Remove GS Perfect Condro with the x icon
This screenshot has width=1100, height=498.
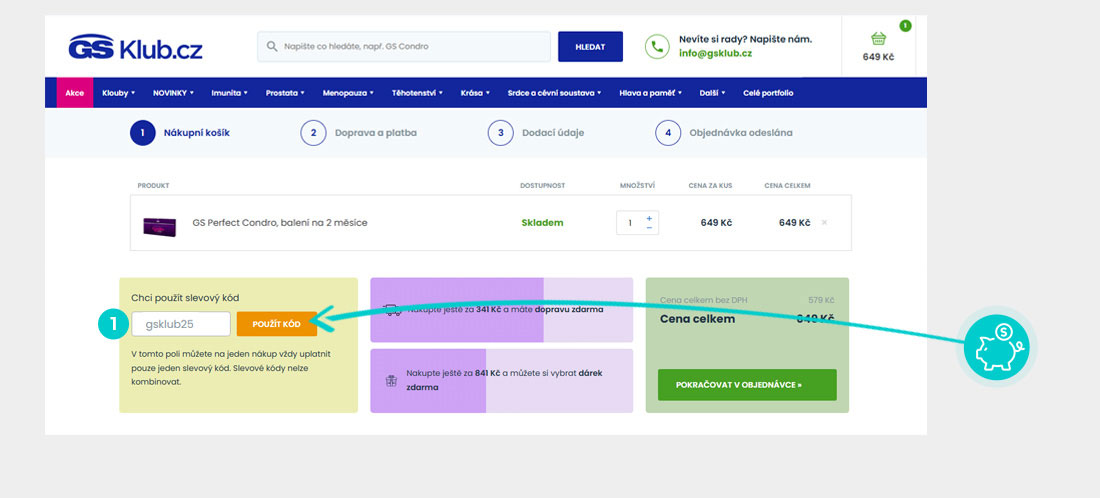click(824, 222)
